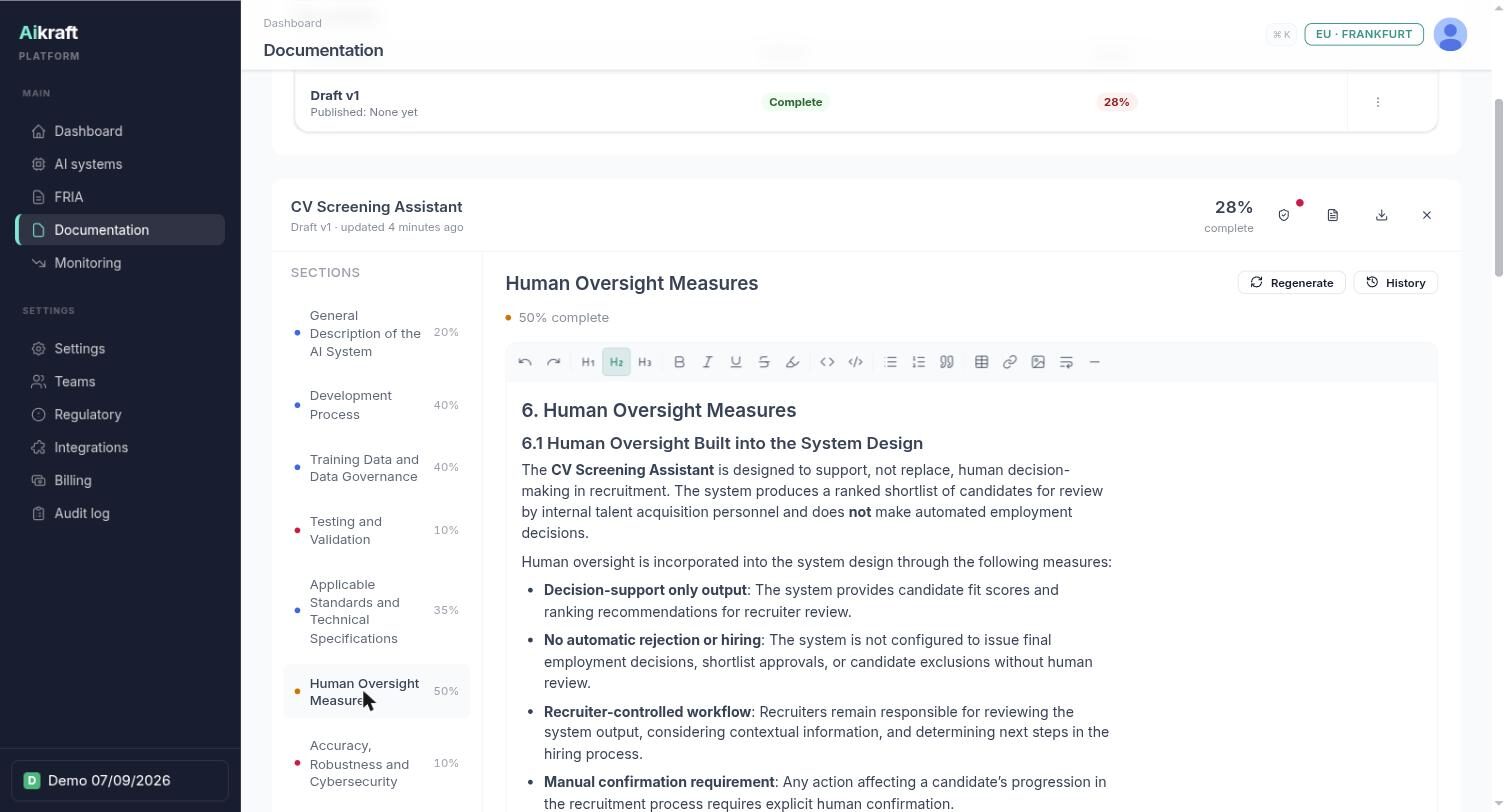Select Training Data and Data Governance section
Viewport: 1506px width, 812px height.
[376, 468]
